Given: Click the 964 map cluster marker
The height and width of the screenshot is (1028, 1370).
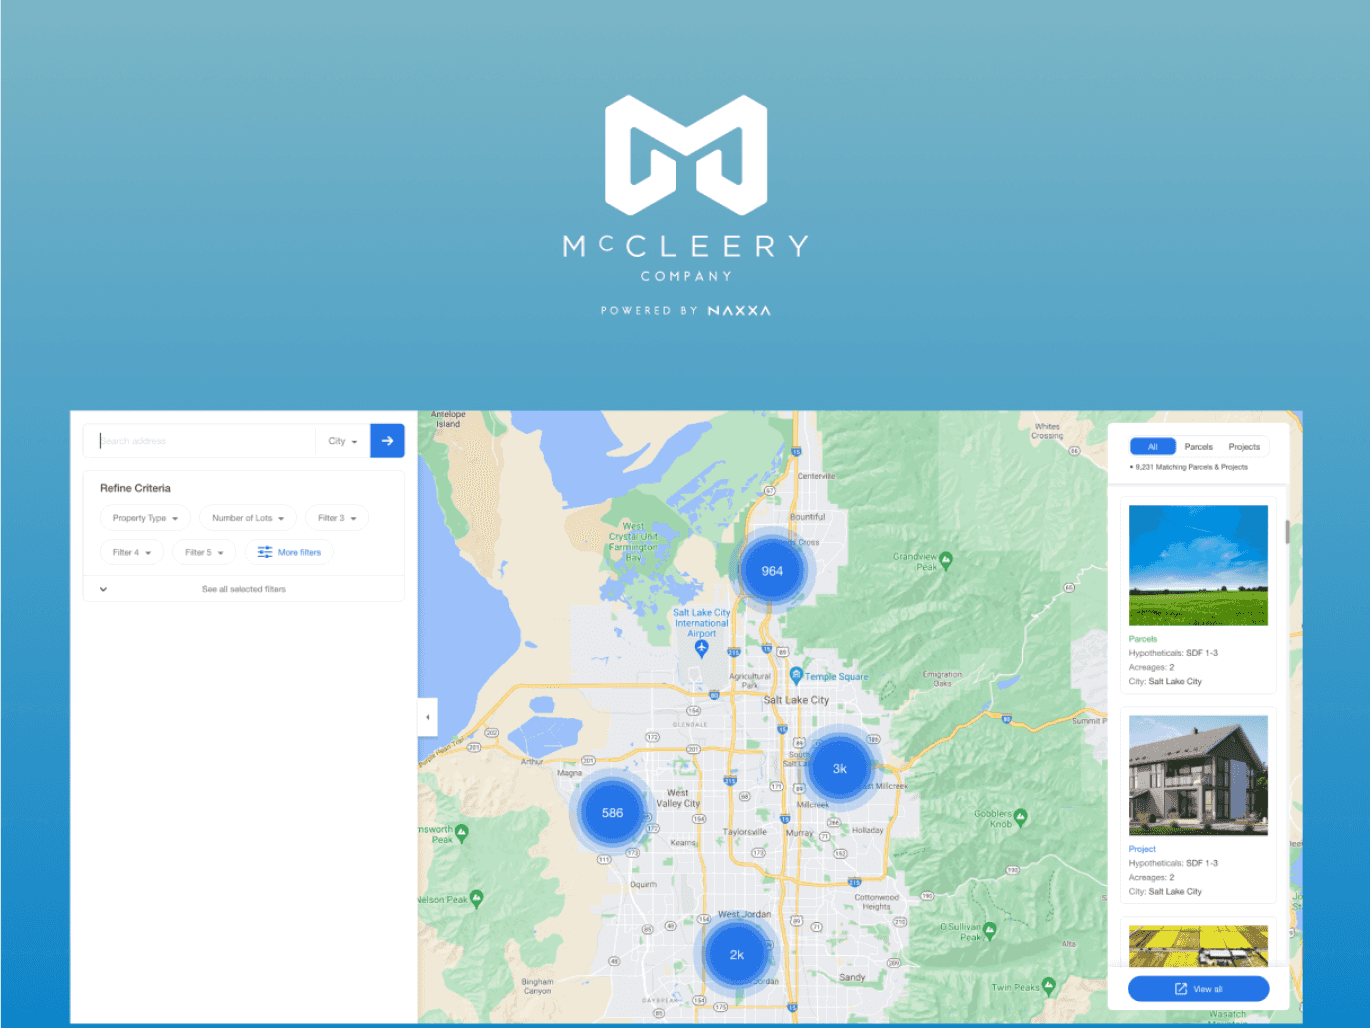Looking at the screenshot, I should coord(772,571).
